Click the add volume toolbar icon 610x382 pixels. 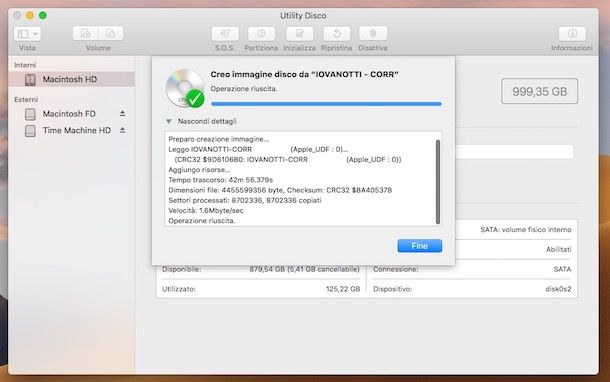click(85, 33)
